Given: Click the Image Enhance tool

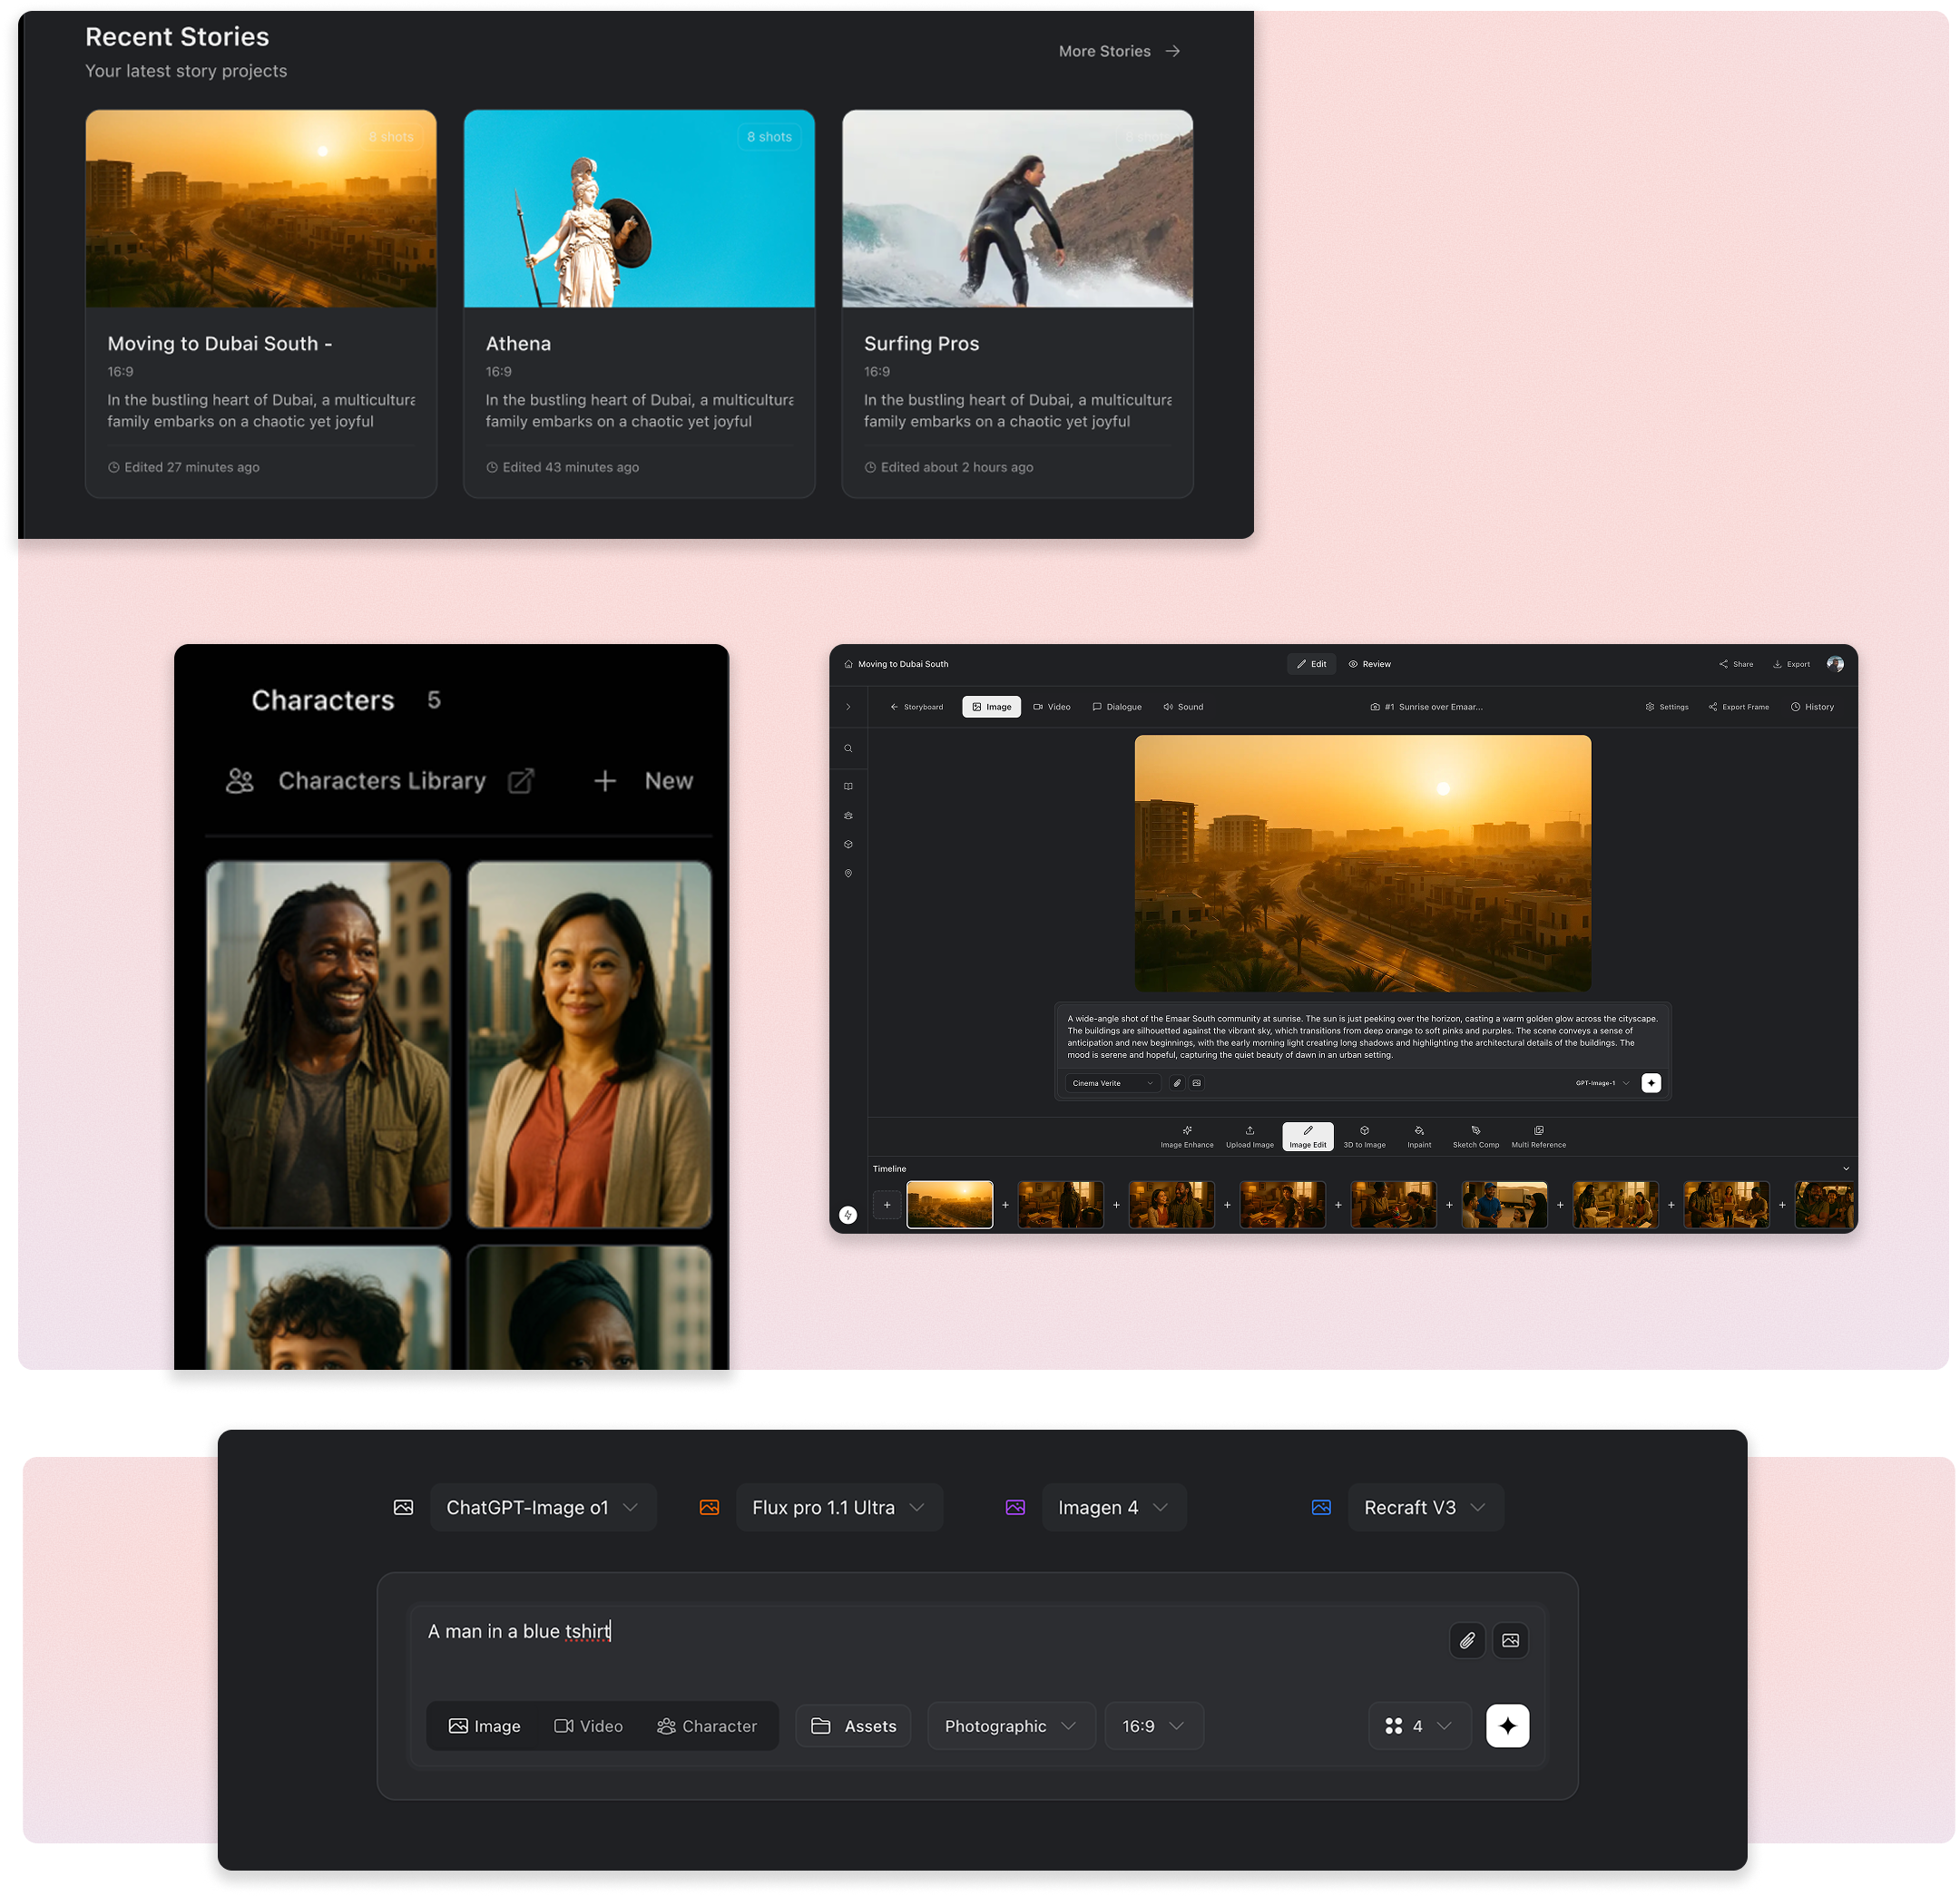Looking at the screenshot, I should pyautogui.click(x=1187, y=1136).
